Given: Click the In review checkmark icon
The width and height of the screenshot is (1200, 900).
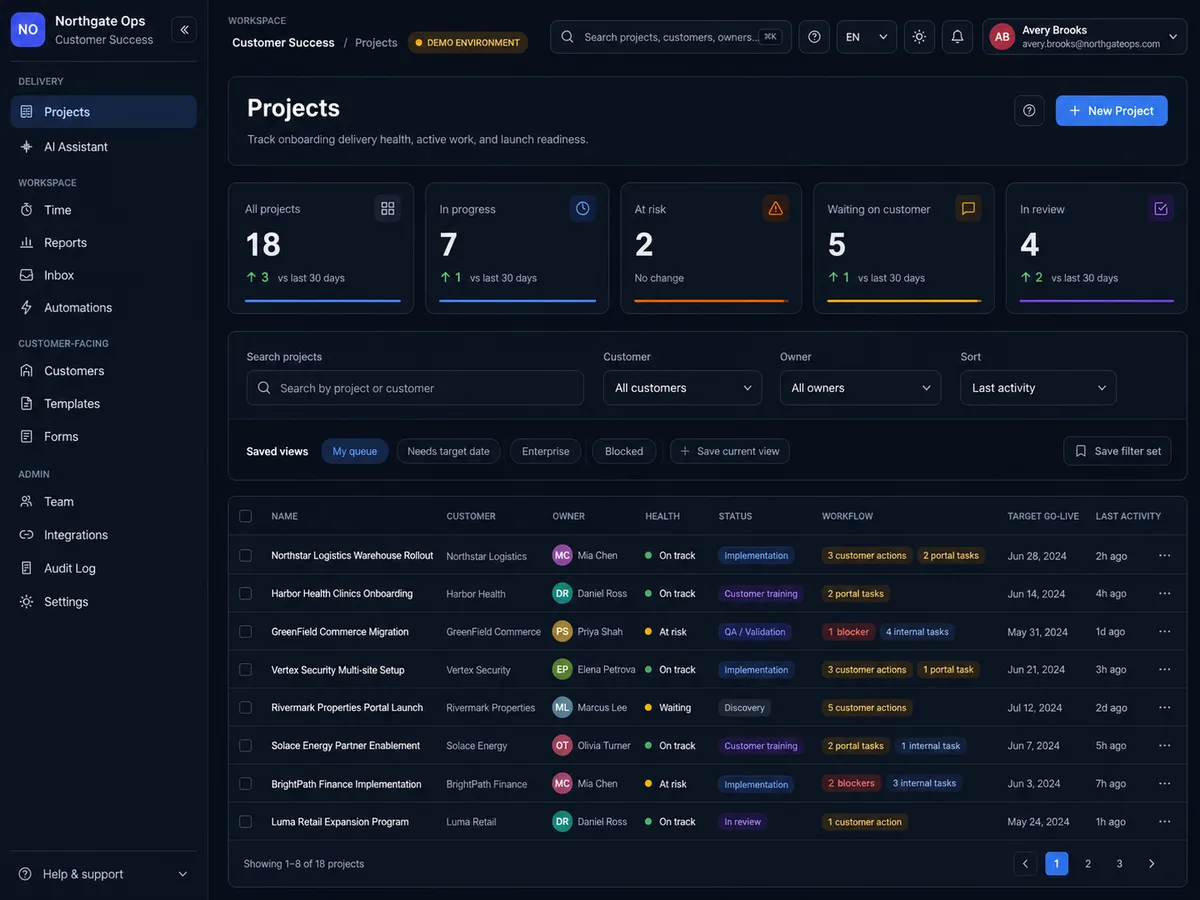Looking at the screenshot, I should pyautogui.click(x=1161, y=208).
